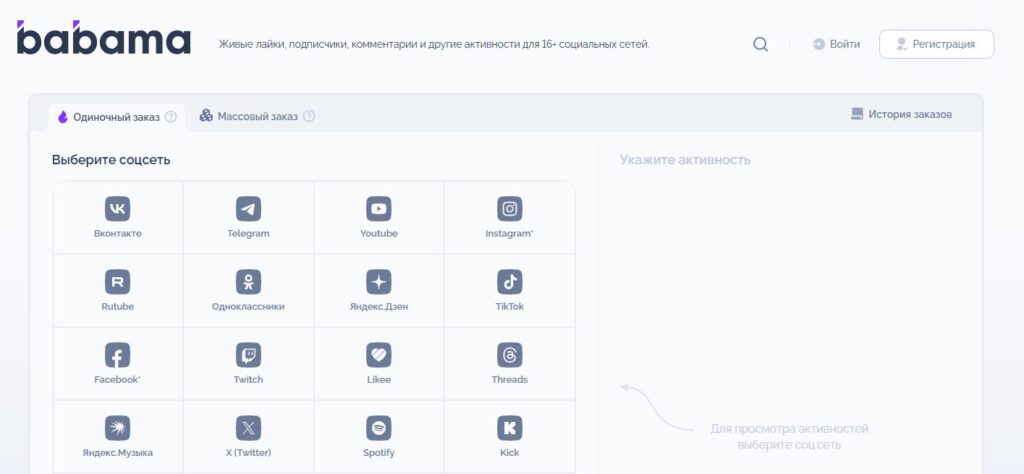Click the Likee label text
Screen dimensions: 1024x474
[x=379, y=380]
